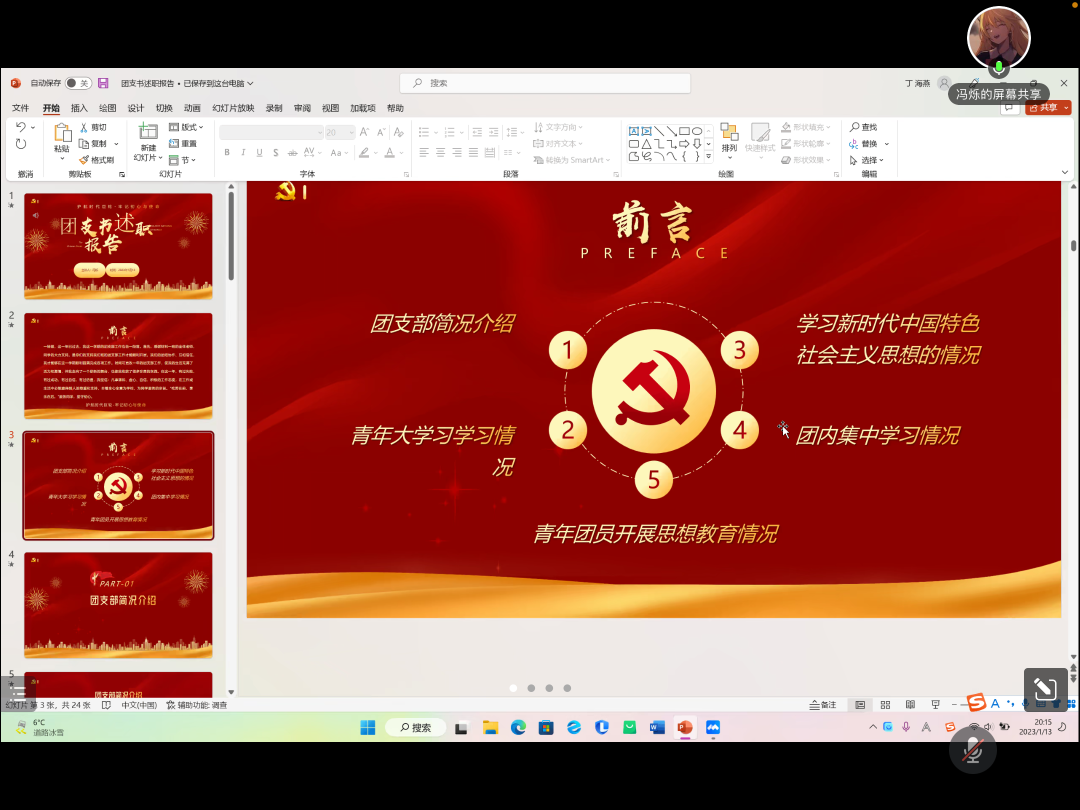
Task: Switch to the 插入 (Insert) ribbon tab
Action: pos(79,107)
